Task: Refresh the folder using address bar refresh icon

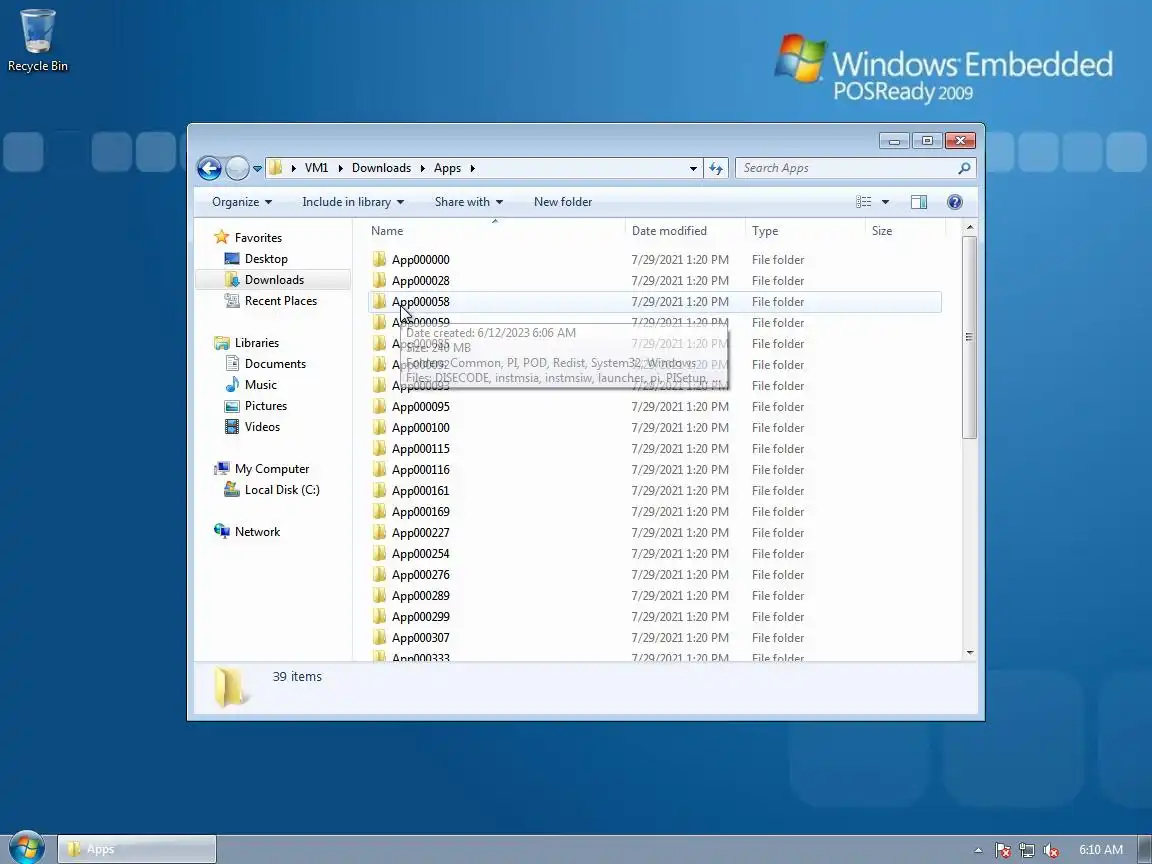Action: tap(716, 168)
